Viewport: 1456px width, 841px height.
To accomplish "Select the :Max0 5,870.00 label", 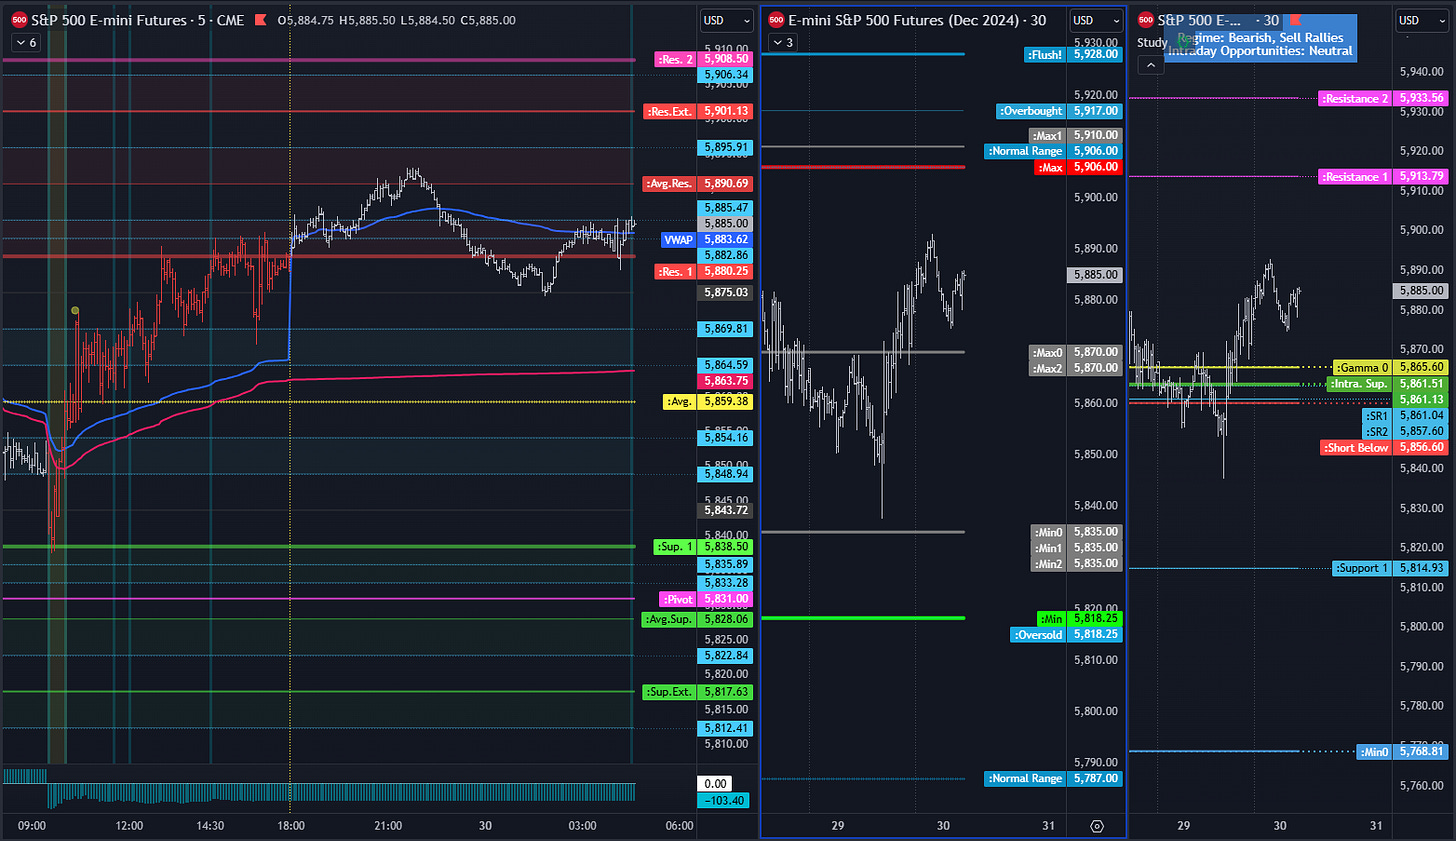I will point(1076,352).
